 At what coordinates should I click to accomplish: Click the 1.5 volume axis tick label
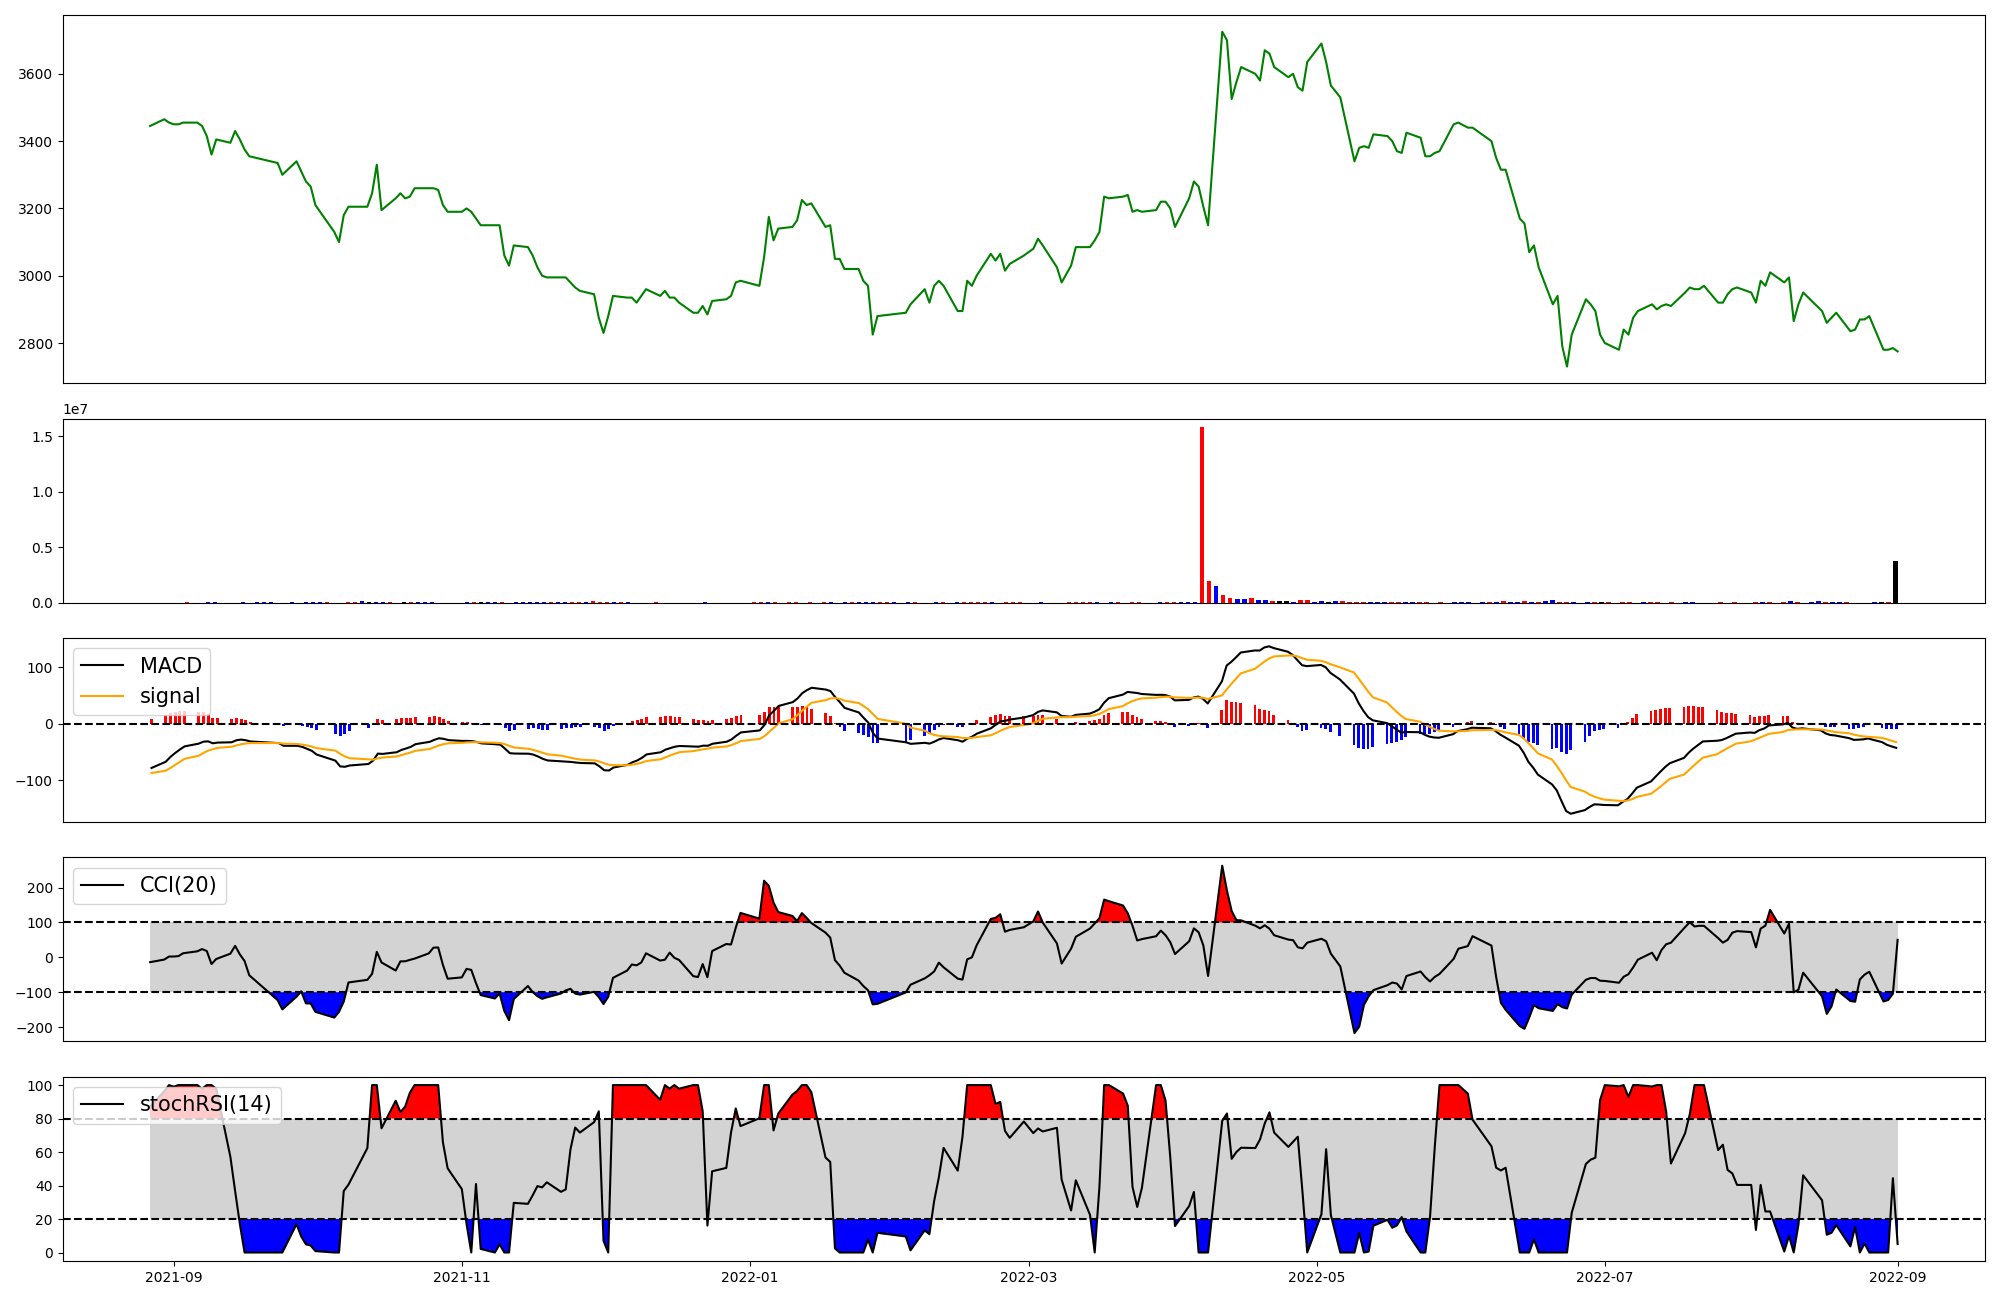tap(43, 437)
